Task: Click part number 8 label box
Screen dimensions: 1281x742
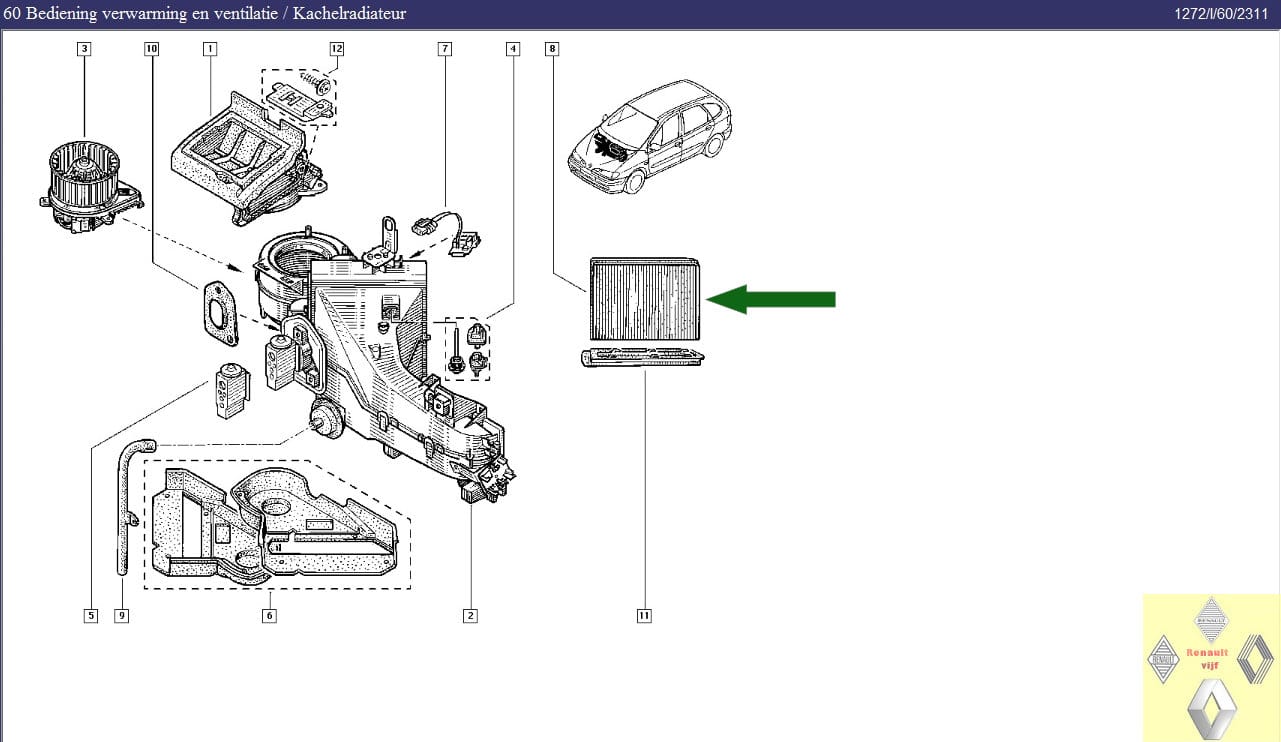Action: point(552,48)
